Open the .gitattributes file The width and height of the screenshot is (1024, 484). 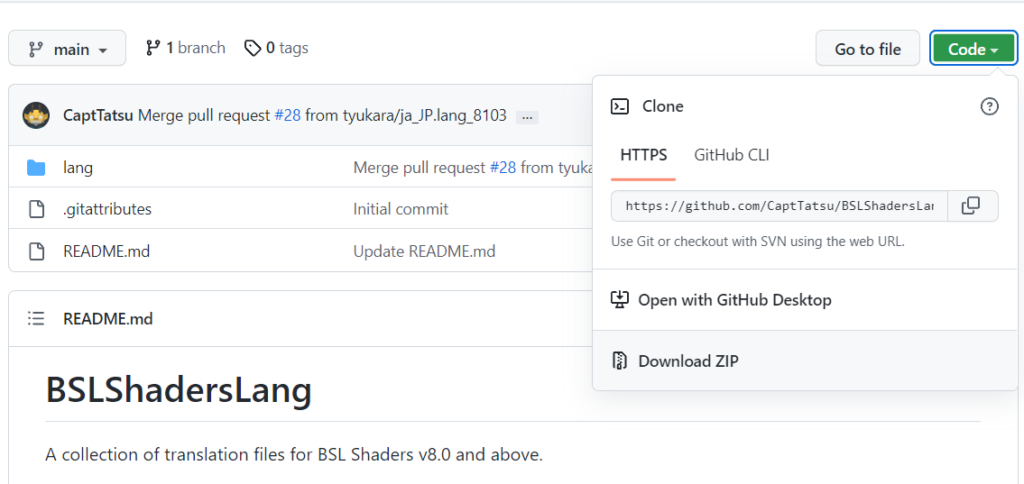tap(107, 210)
